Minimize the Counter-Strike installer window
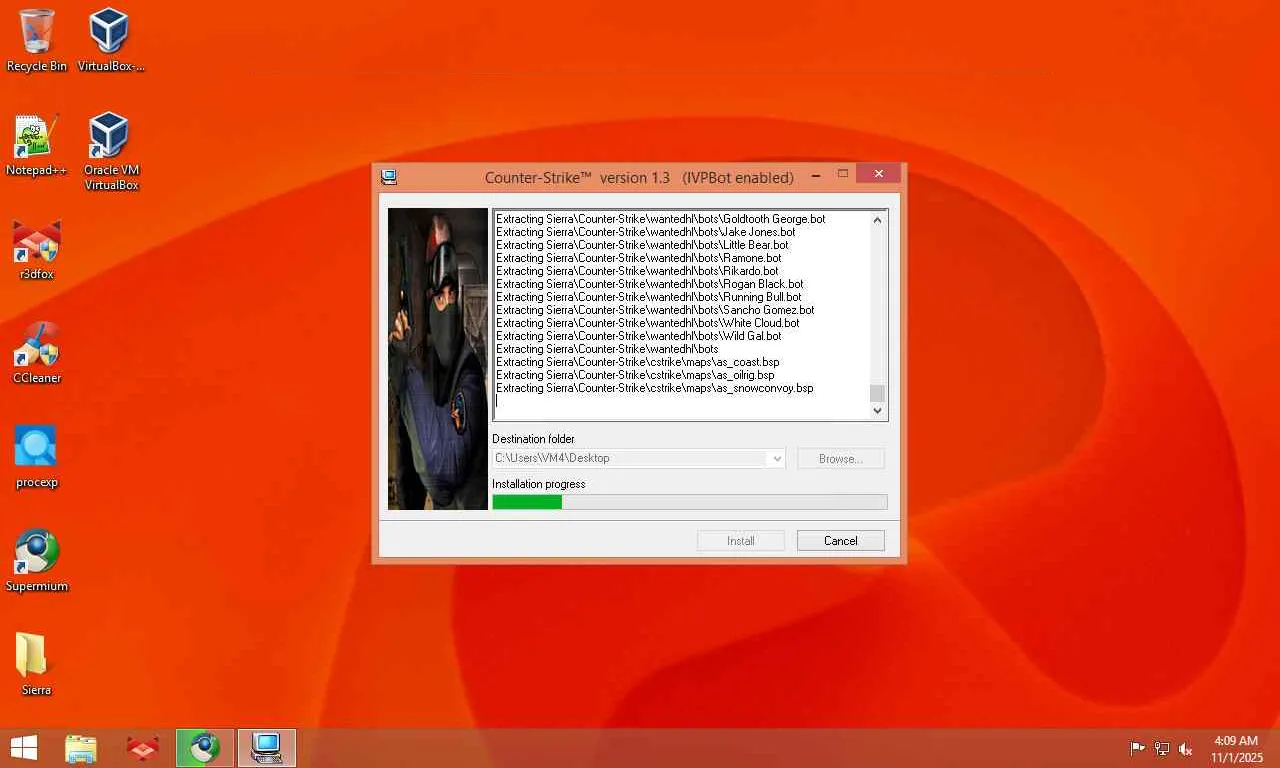The width and height of the screenshot is (1280, 768). pyautogui.click(x=817, y=176)
